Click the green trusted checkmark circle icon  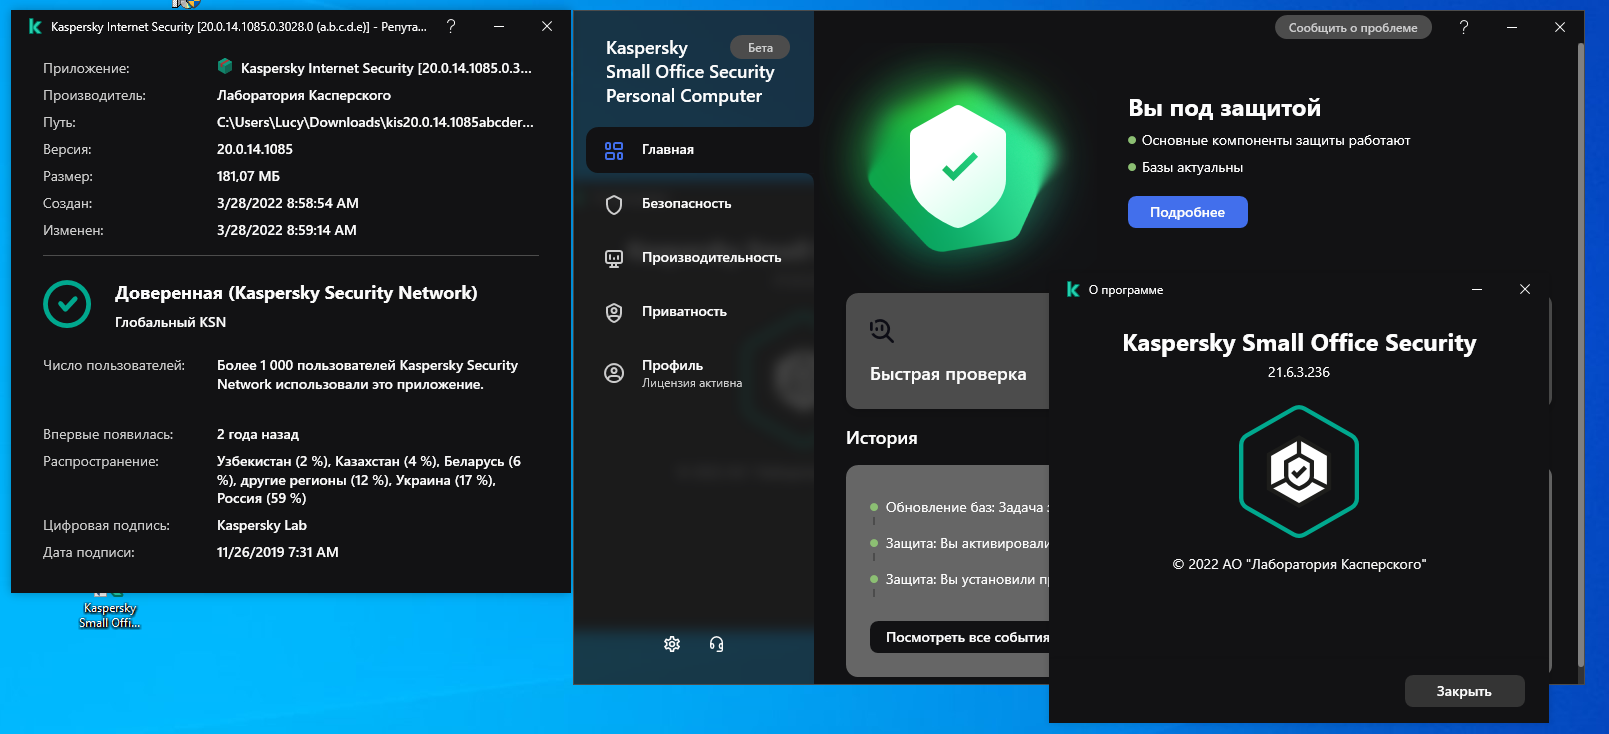[67, 304]
